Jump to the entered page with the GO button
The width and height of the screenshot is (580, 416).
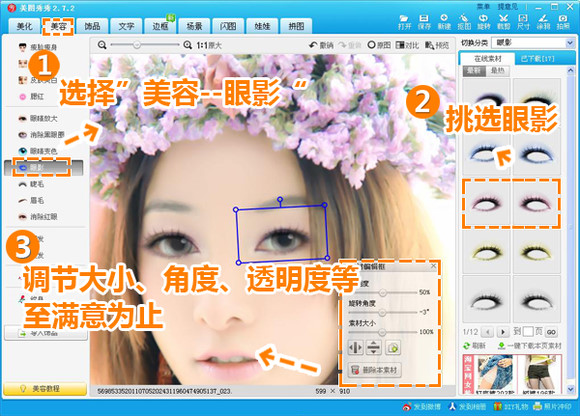551,332
